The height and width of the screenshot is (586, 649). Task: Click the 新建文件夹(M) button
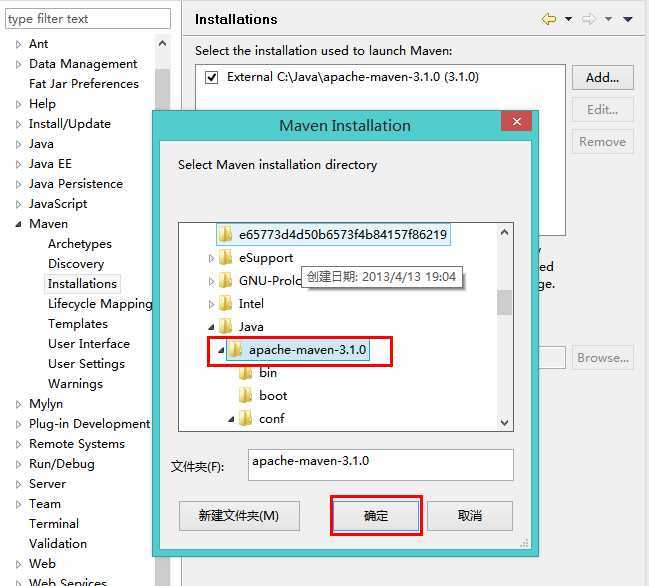point(239,516)
